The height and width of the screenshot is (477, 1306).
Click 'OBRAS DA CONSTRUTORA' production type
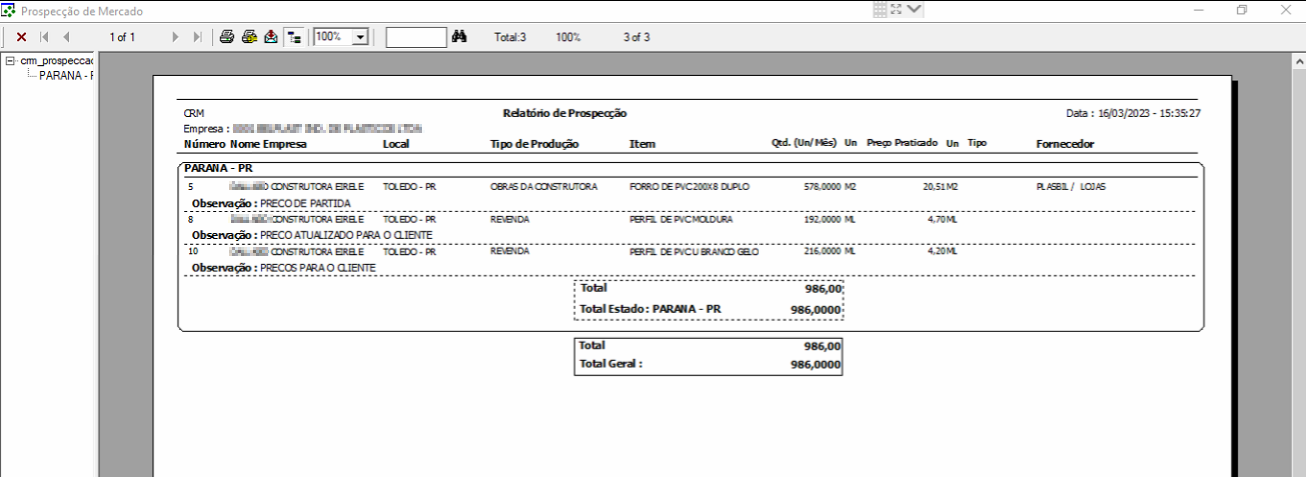click(x=544, y=187)
